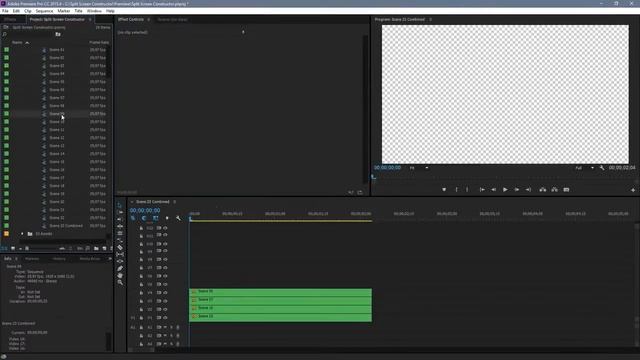Lock track V3 with its padlock
Screen dimensions: 640x360
coord(141,301)
